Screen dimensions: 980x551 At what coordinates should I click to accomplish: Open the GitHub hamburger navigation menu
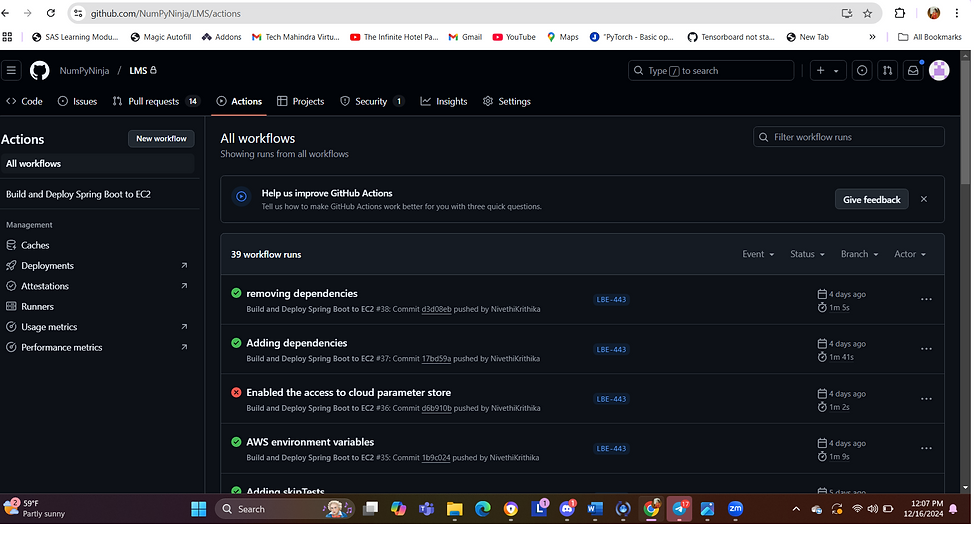(11, 71)
